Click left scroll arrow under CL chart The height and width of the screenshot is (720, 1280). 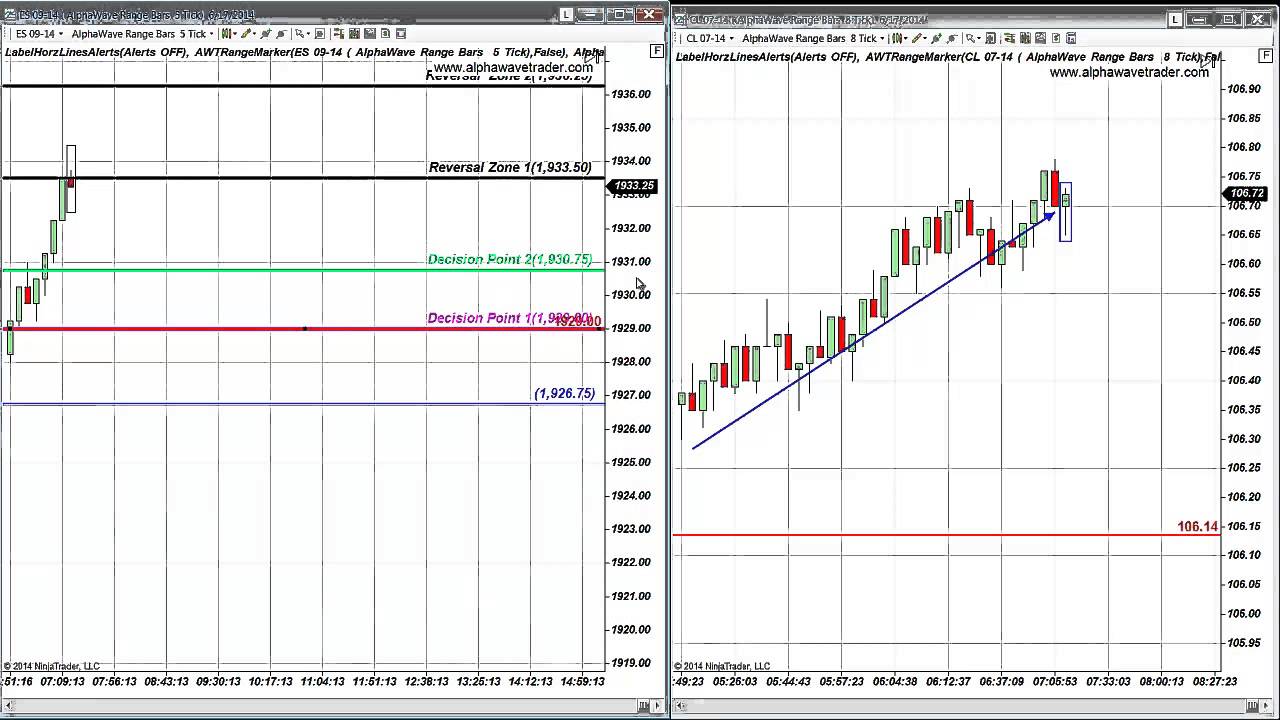(680, 708)
